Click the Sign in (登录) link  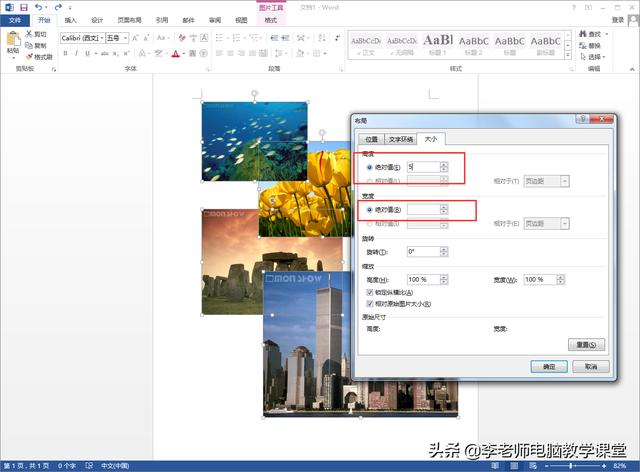point(618,20)
